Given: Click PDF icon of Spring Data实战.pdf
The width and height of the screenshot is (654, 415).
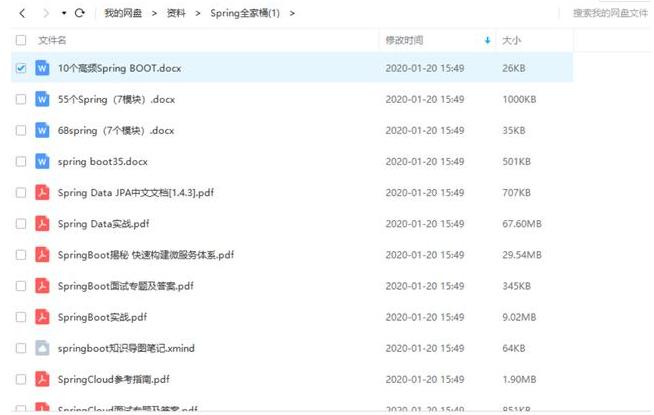Looking at the screenshot, I should click(42, 224).
